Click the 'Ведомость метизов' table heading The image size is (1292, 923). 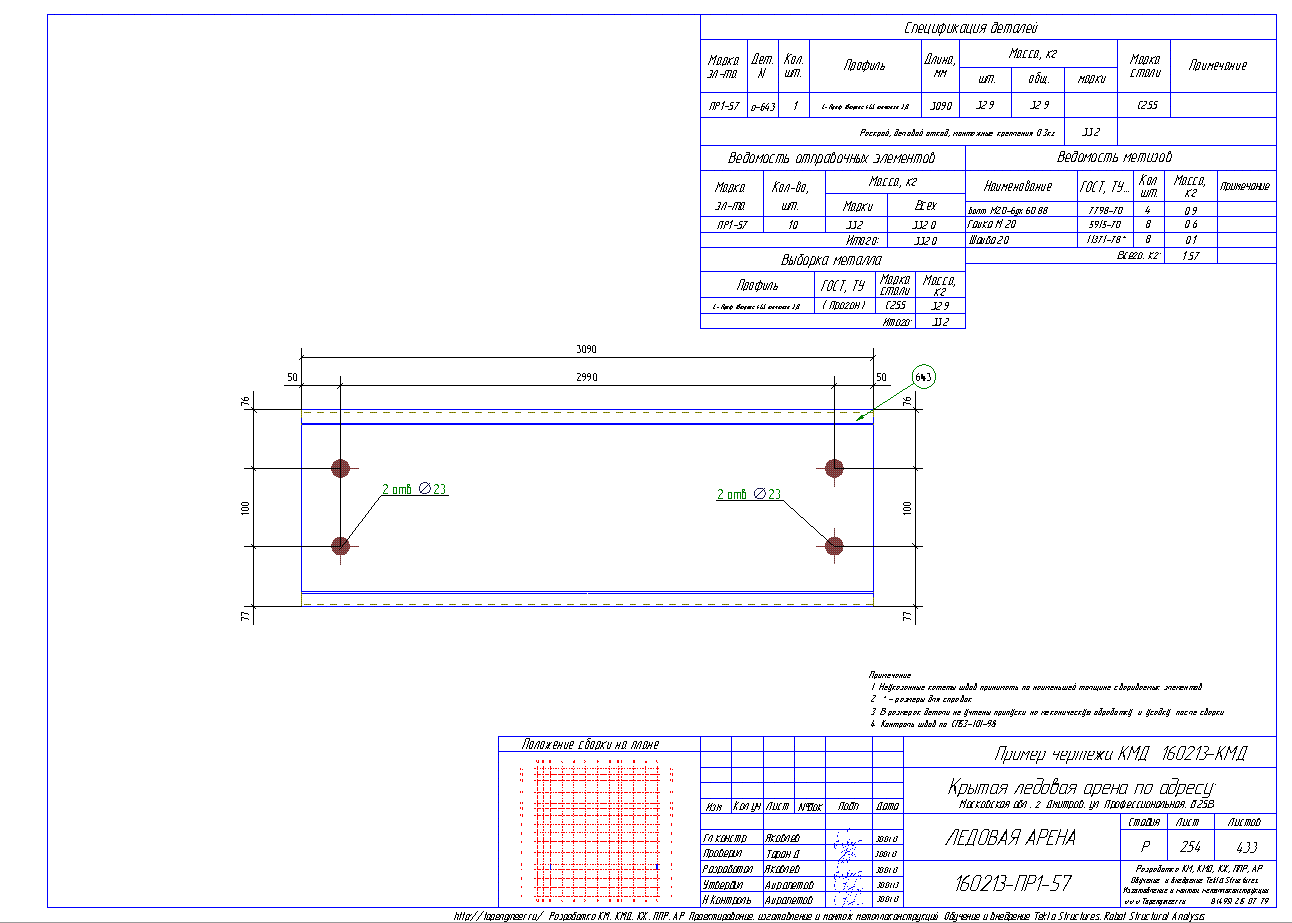point(1114,157)
